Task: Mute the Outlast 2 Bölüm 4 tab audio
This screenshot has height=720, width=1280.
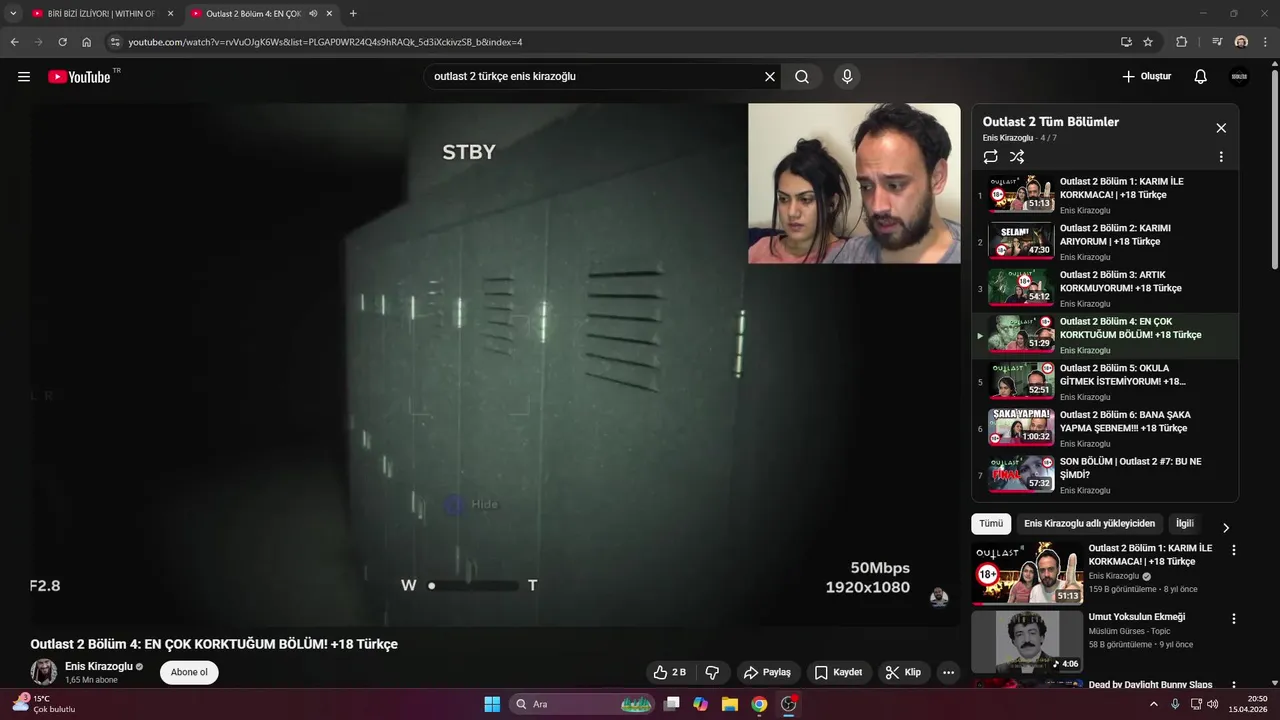Action: [314, 14]
